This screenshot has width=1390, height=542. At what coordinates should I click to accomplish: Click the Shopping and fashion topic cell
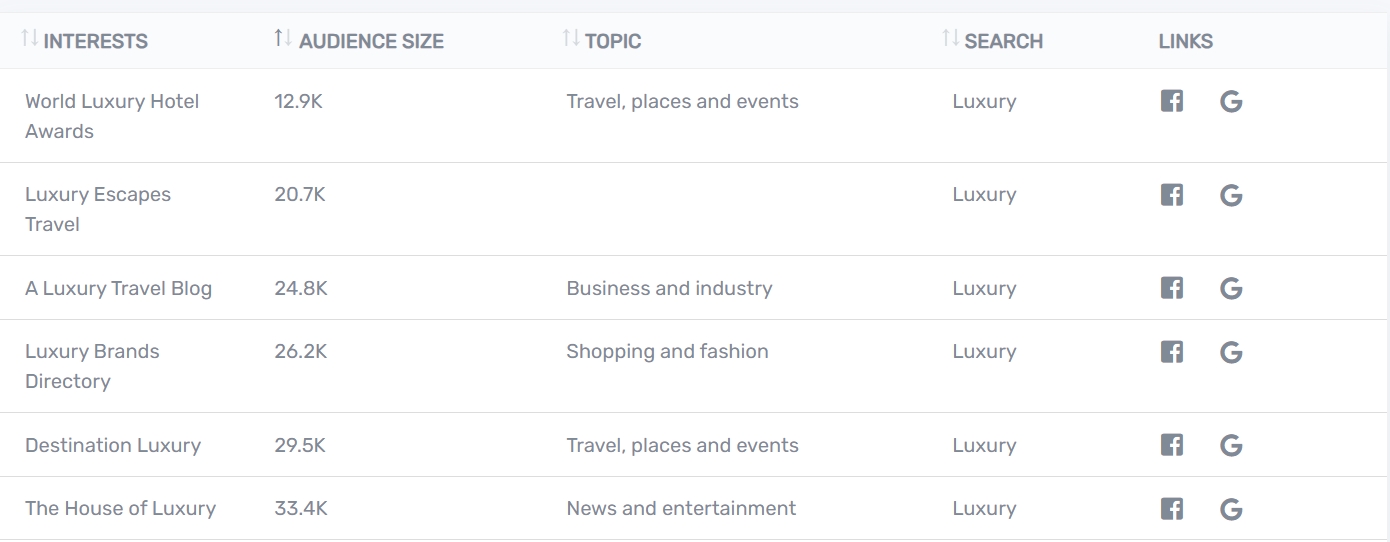[x=667, y=352]
